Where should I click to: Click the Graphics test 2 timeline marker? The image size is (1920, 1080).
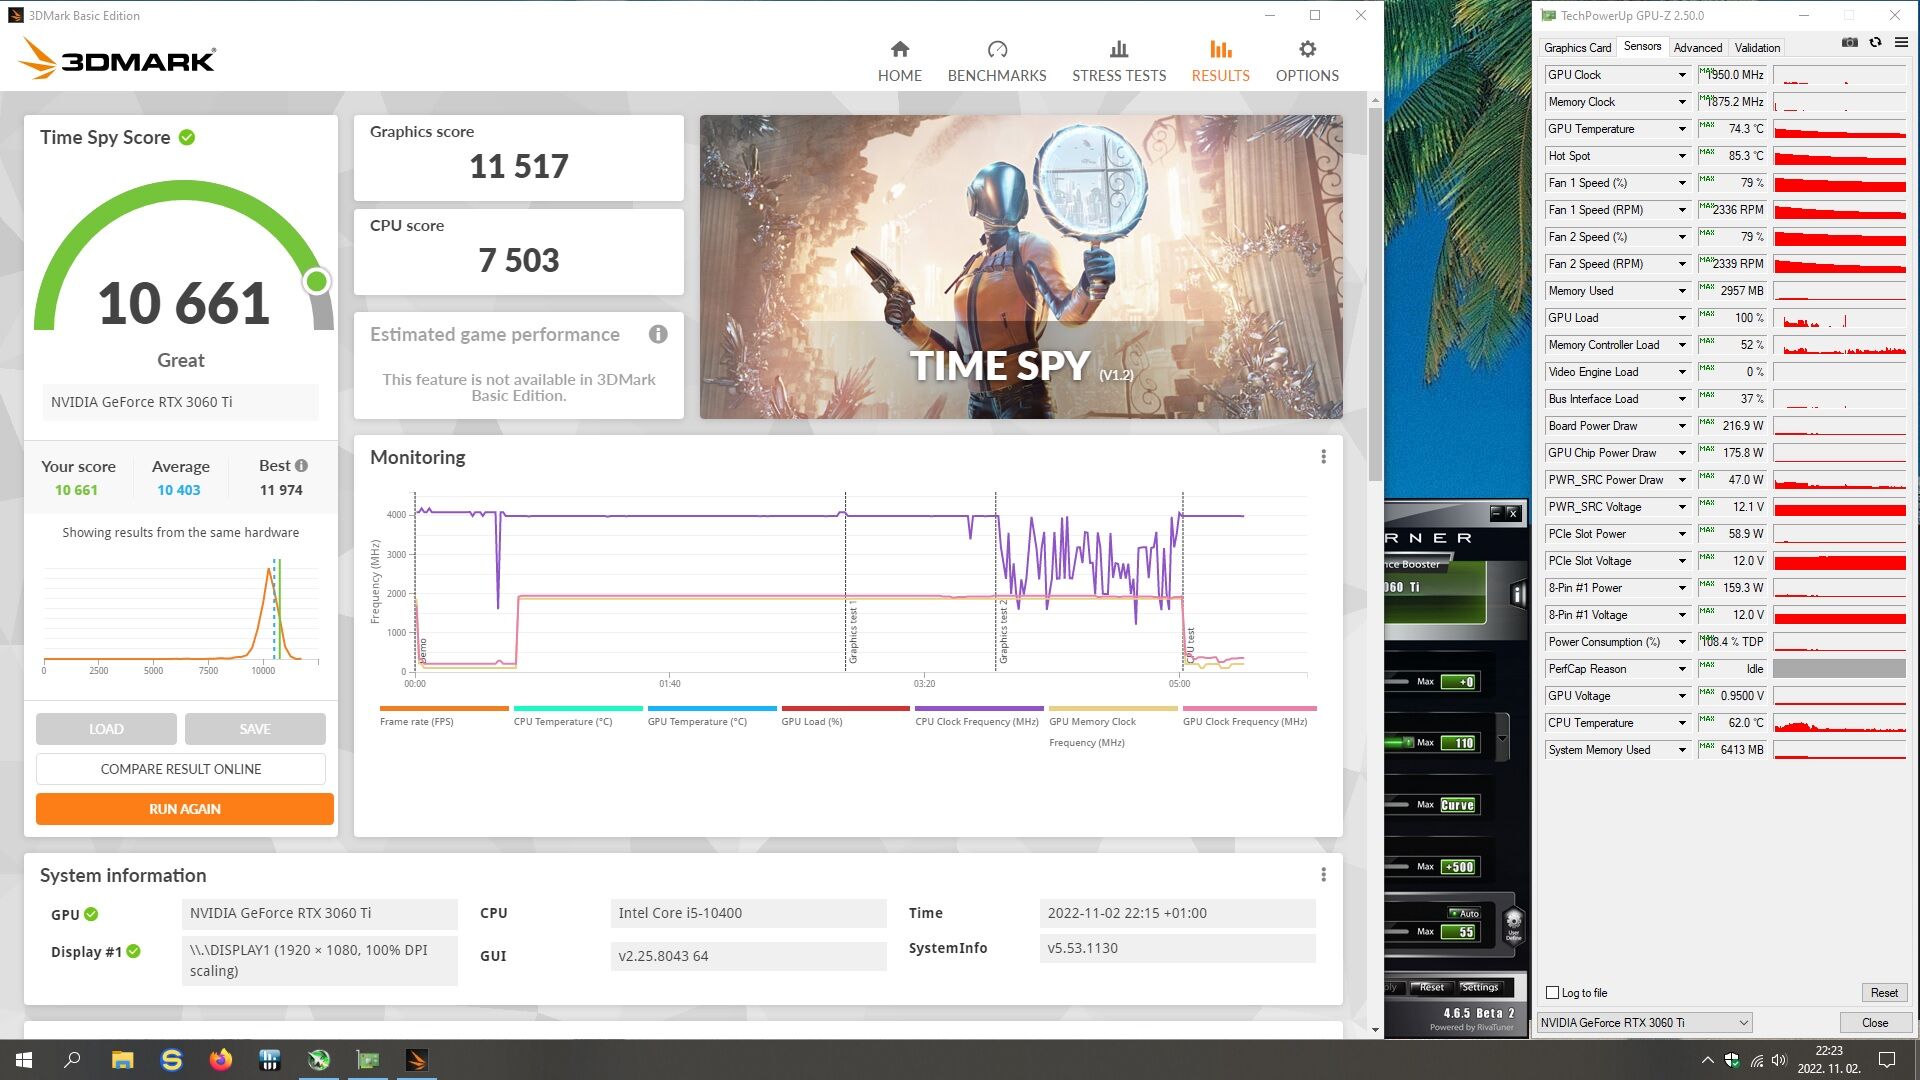click(x=1002, y=632)
